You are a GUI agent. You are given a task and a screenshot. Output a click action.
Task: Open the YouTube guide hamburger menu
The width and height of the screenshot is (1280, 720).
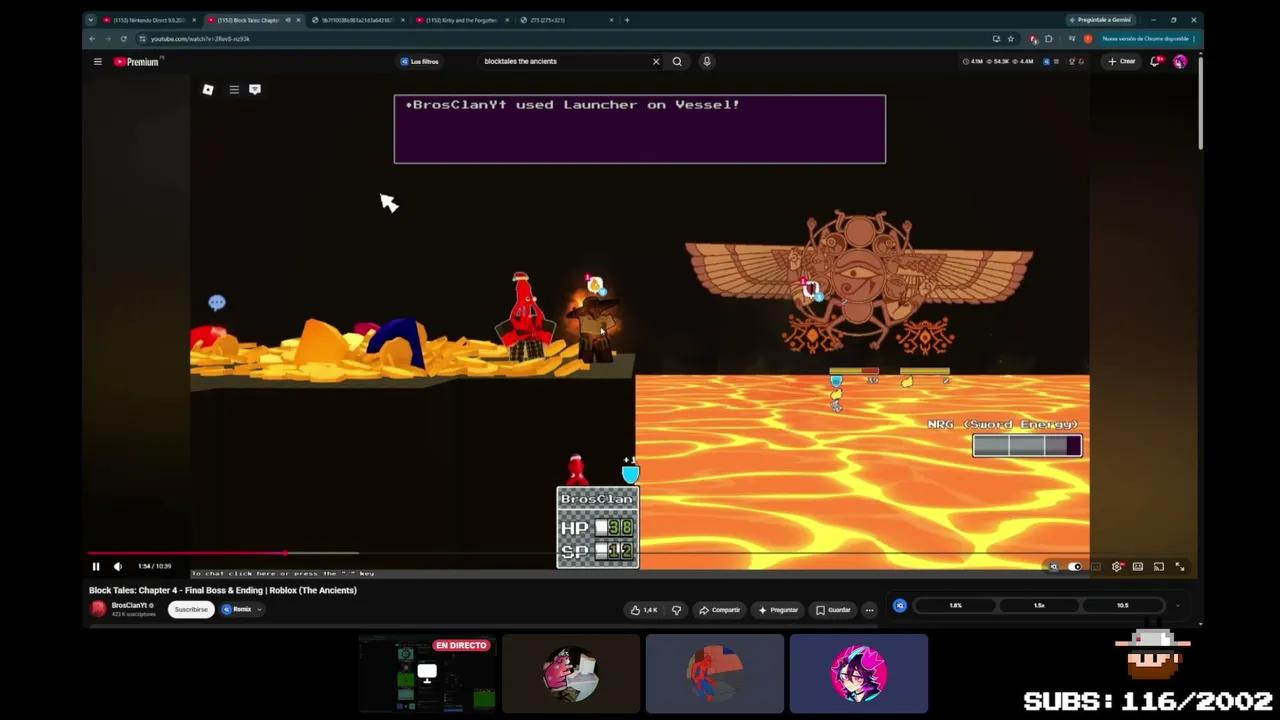[x=97, y=62]
